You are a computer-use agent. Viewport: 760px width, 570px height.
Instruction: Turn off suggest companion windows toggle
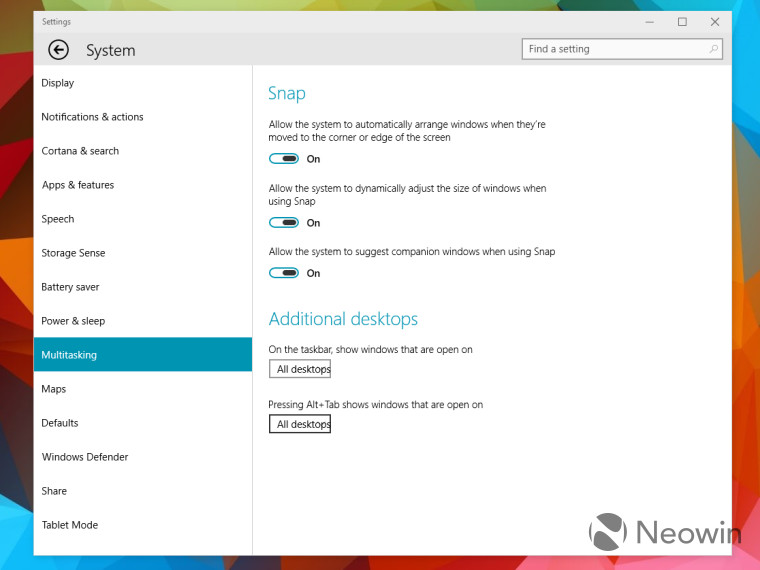click(x=284, y=273)
